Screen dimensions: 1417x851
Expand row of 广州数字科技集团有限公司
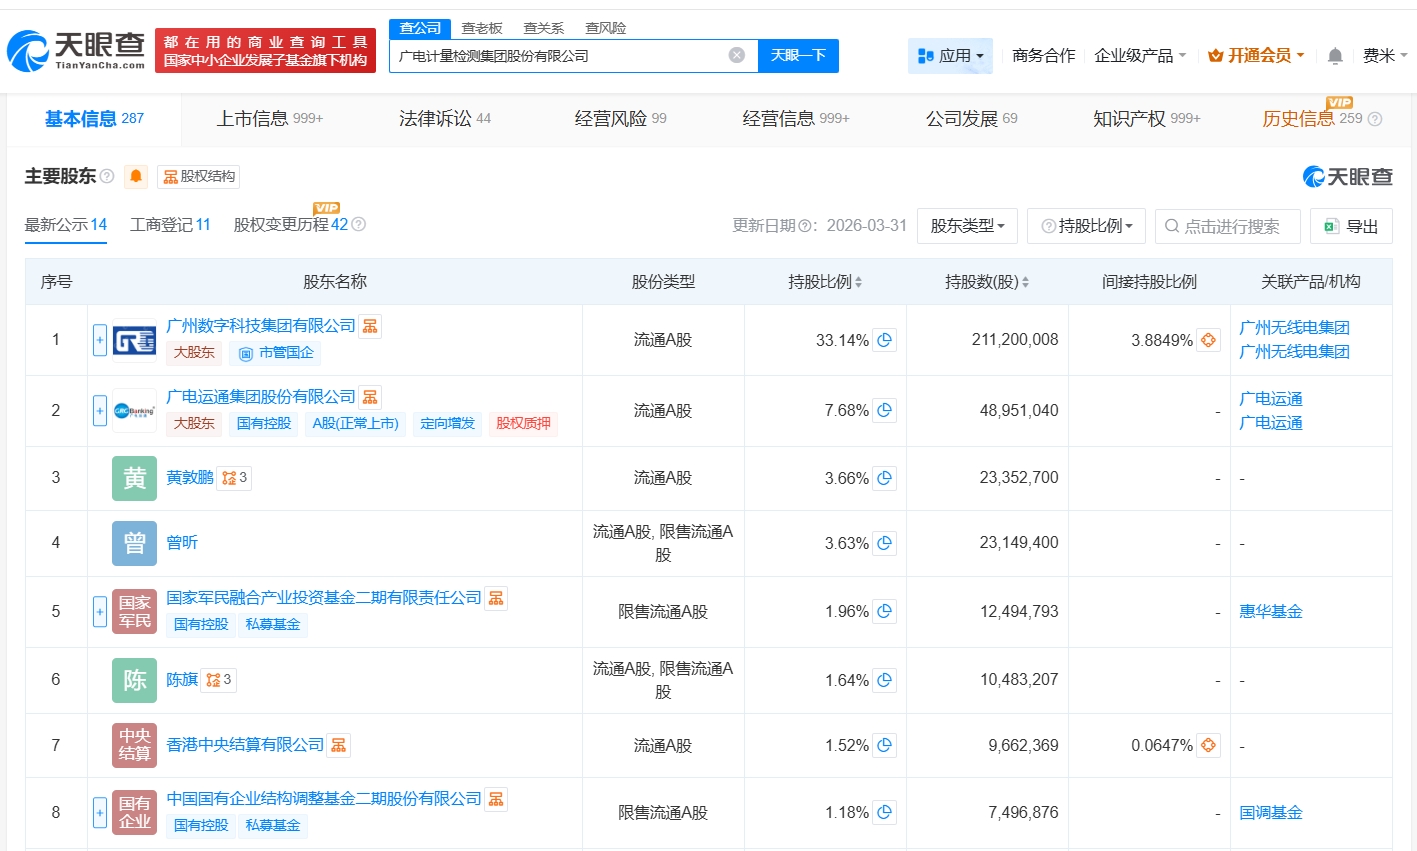(100, 340)
